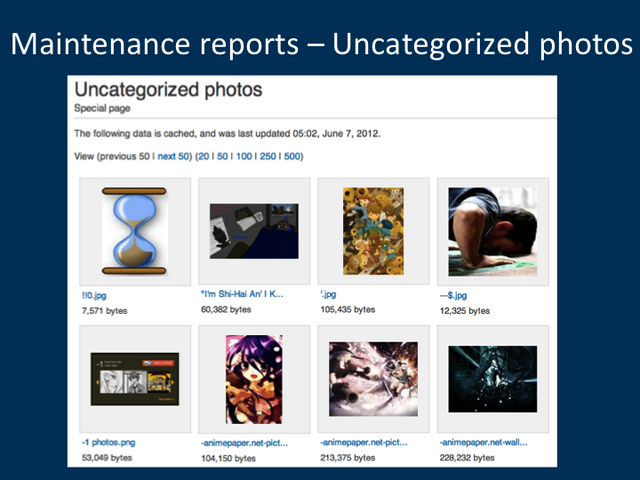640x480 pixels.
Task: Show 500 results per page
Action: coord(292,156)
